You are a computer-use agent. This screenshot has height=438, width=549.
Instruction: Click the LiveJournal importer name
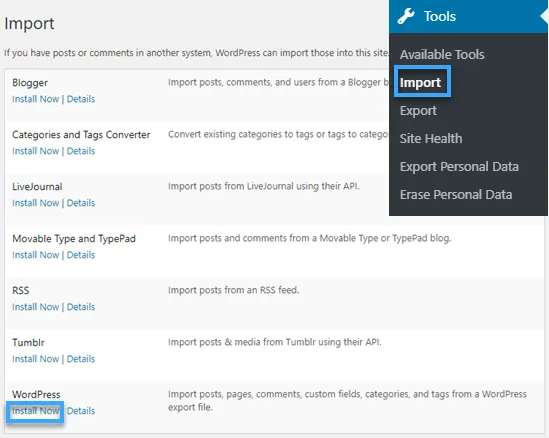click(x=37, y=187)
